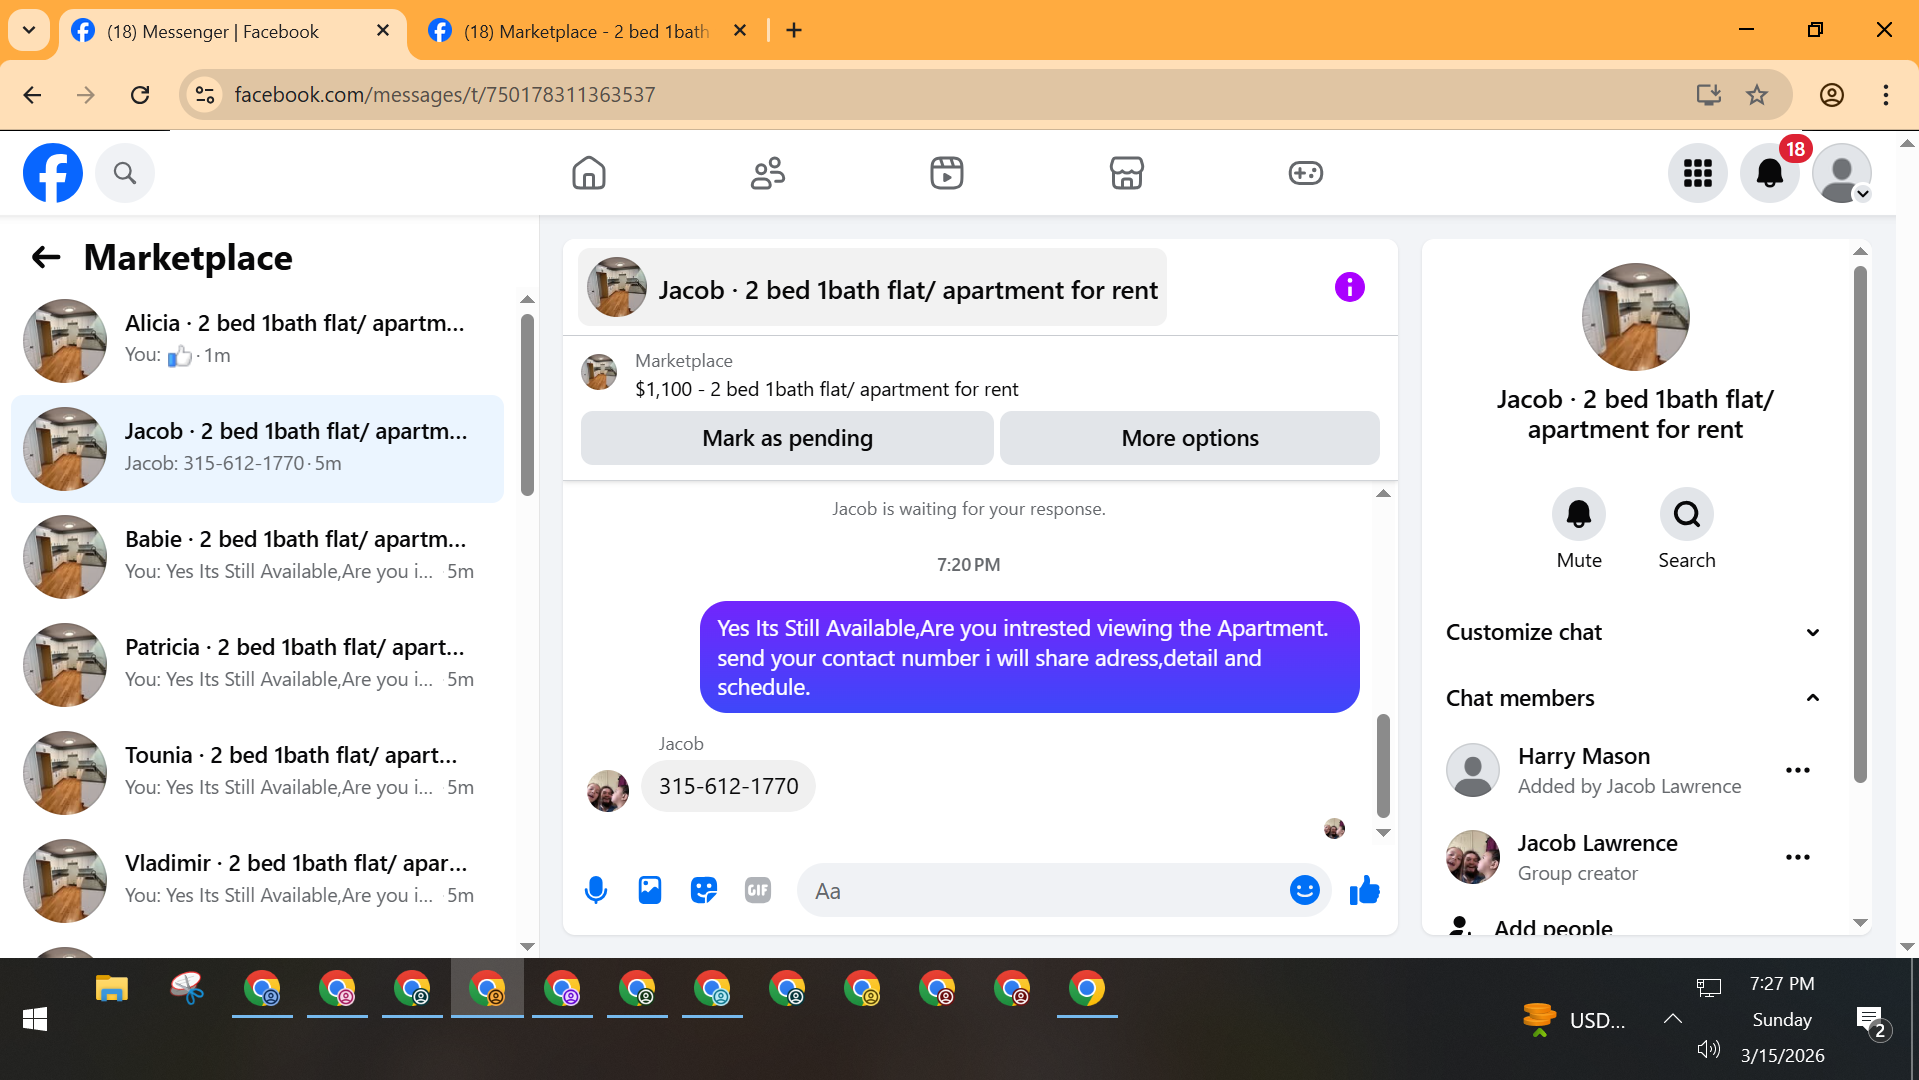This screenshot has height=1080, width=1919.
Task: Open the account profile menu
Action: point(1842,173)
